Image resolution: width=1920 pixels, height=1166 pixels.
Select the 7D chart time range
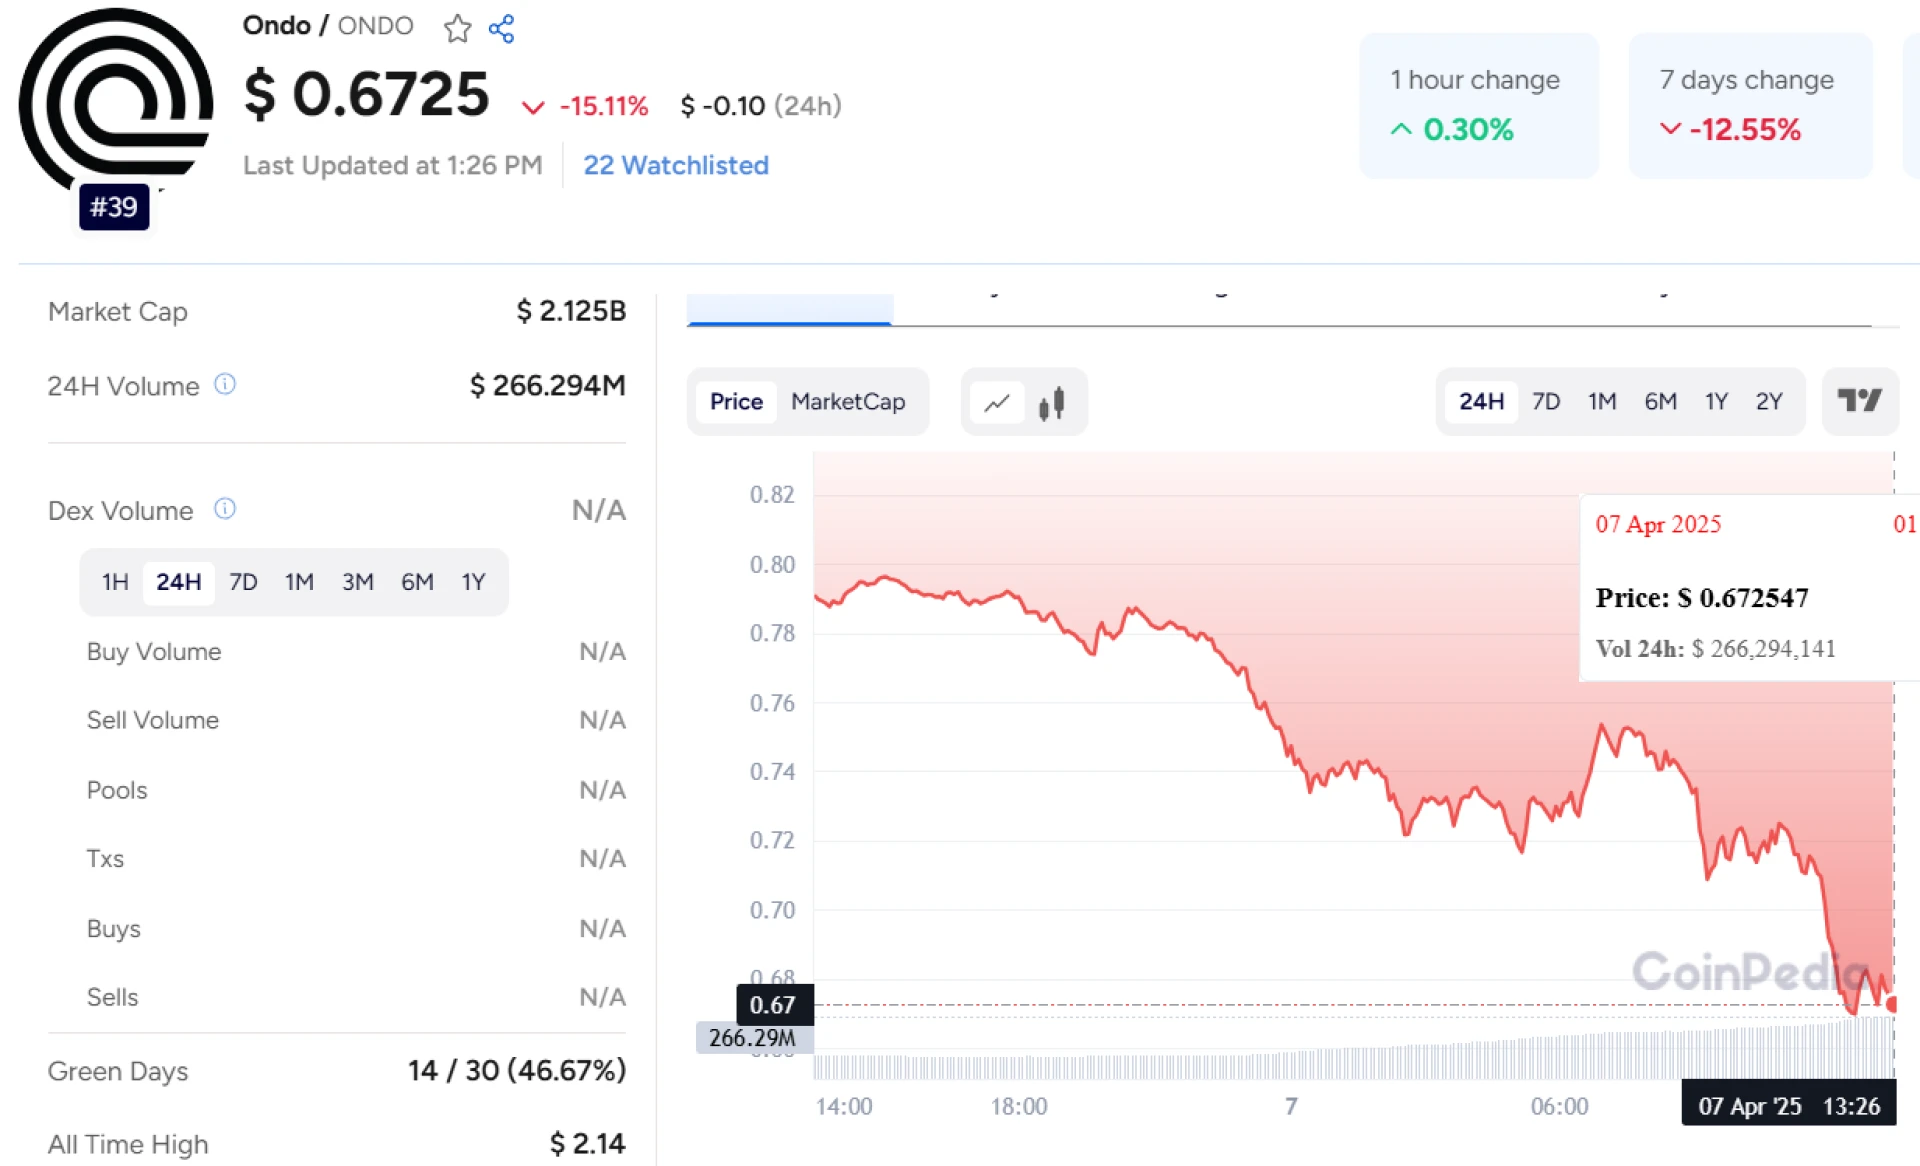[1545, 402]
